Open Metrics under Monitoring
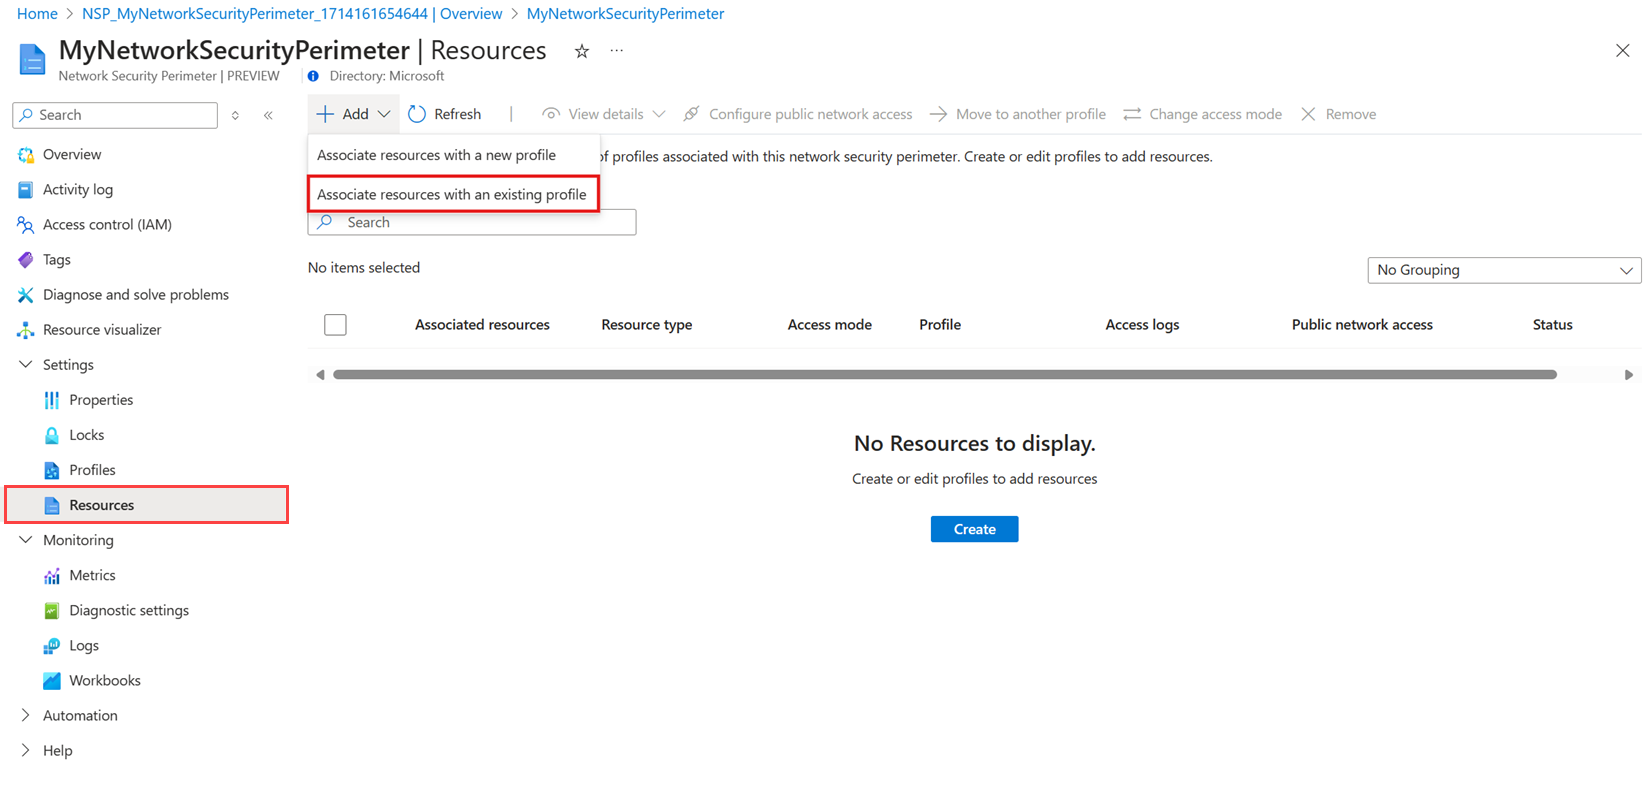The width and height of the screenshot is (1647, 798). [x=92, y=575]
